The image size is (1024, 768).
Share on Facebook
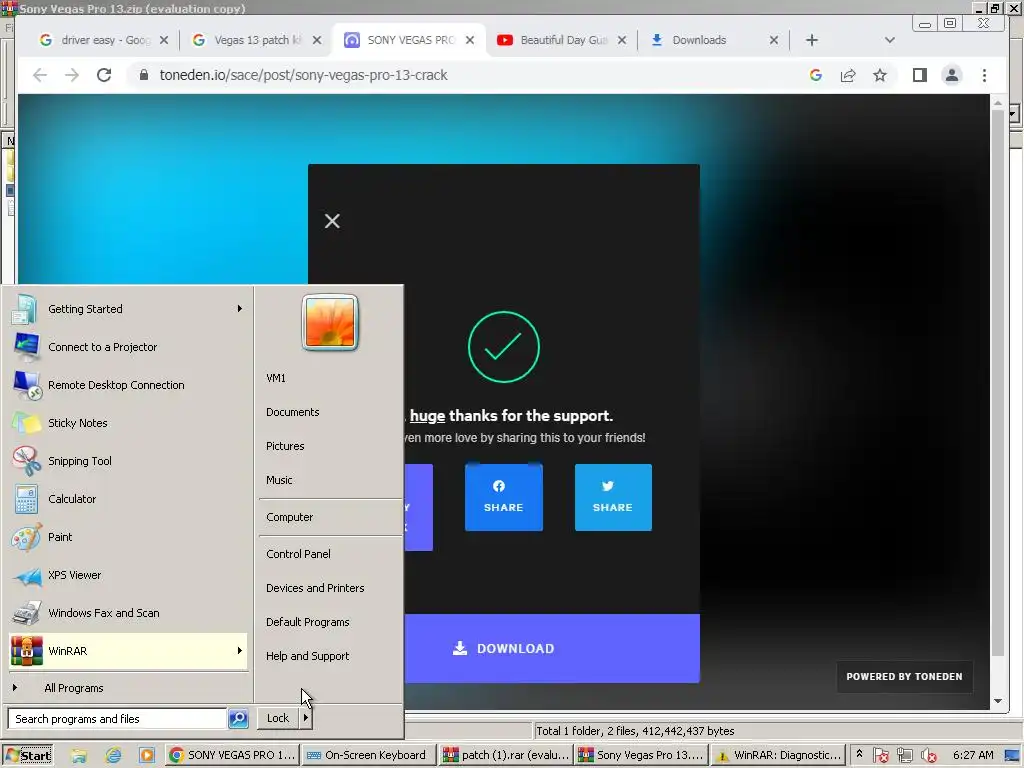(x=504, y=497)
